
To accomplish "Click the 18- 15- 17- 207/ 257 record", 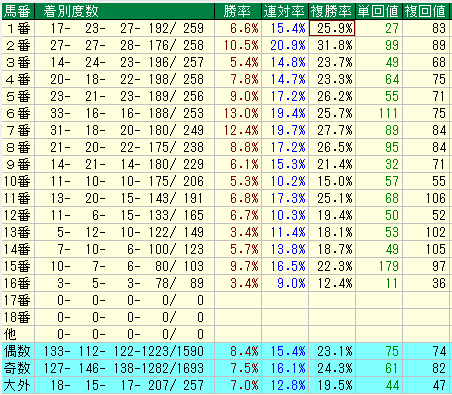I will [127, 385].
